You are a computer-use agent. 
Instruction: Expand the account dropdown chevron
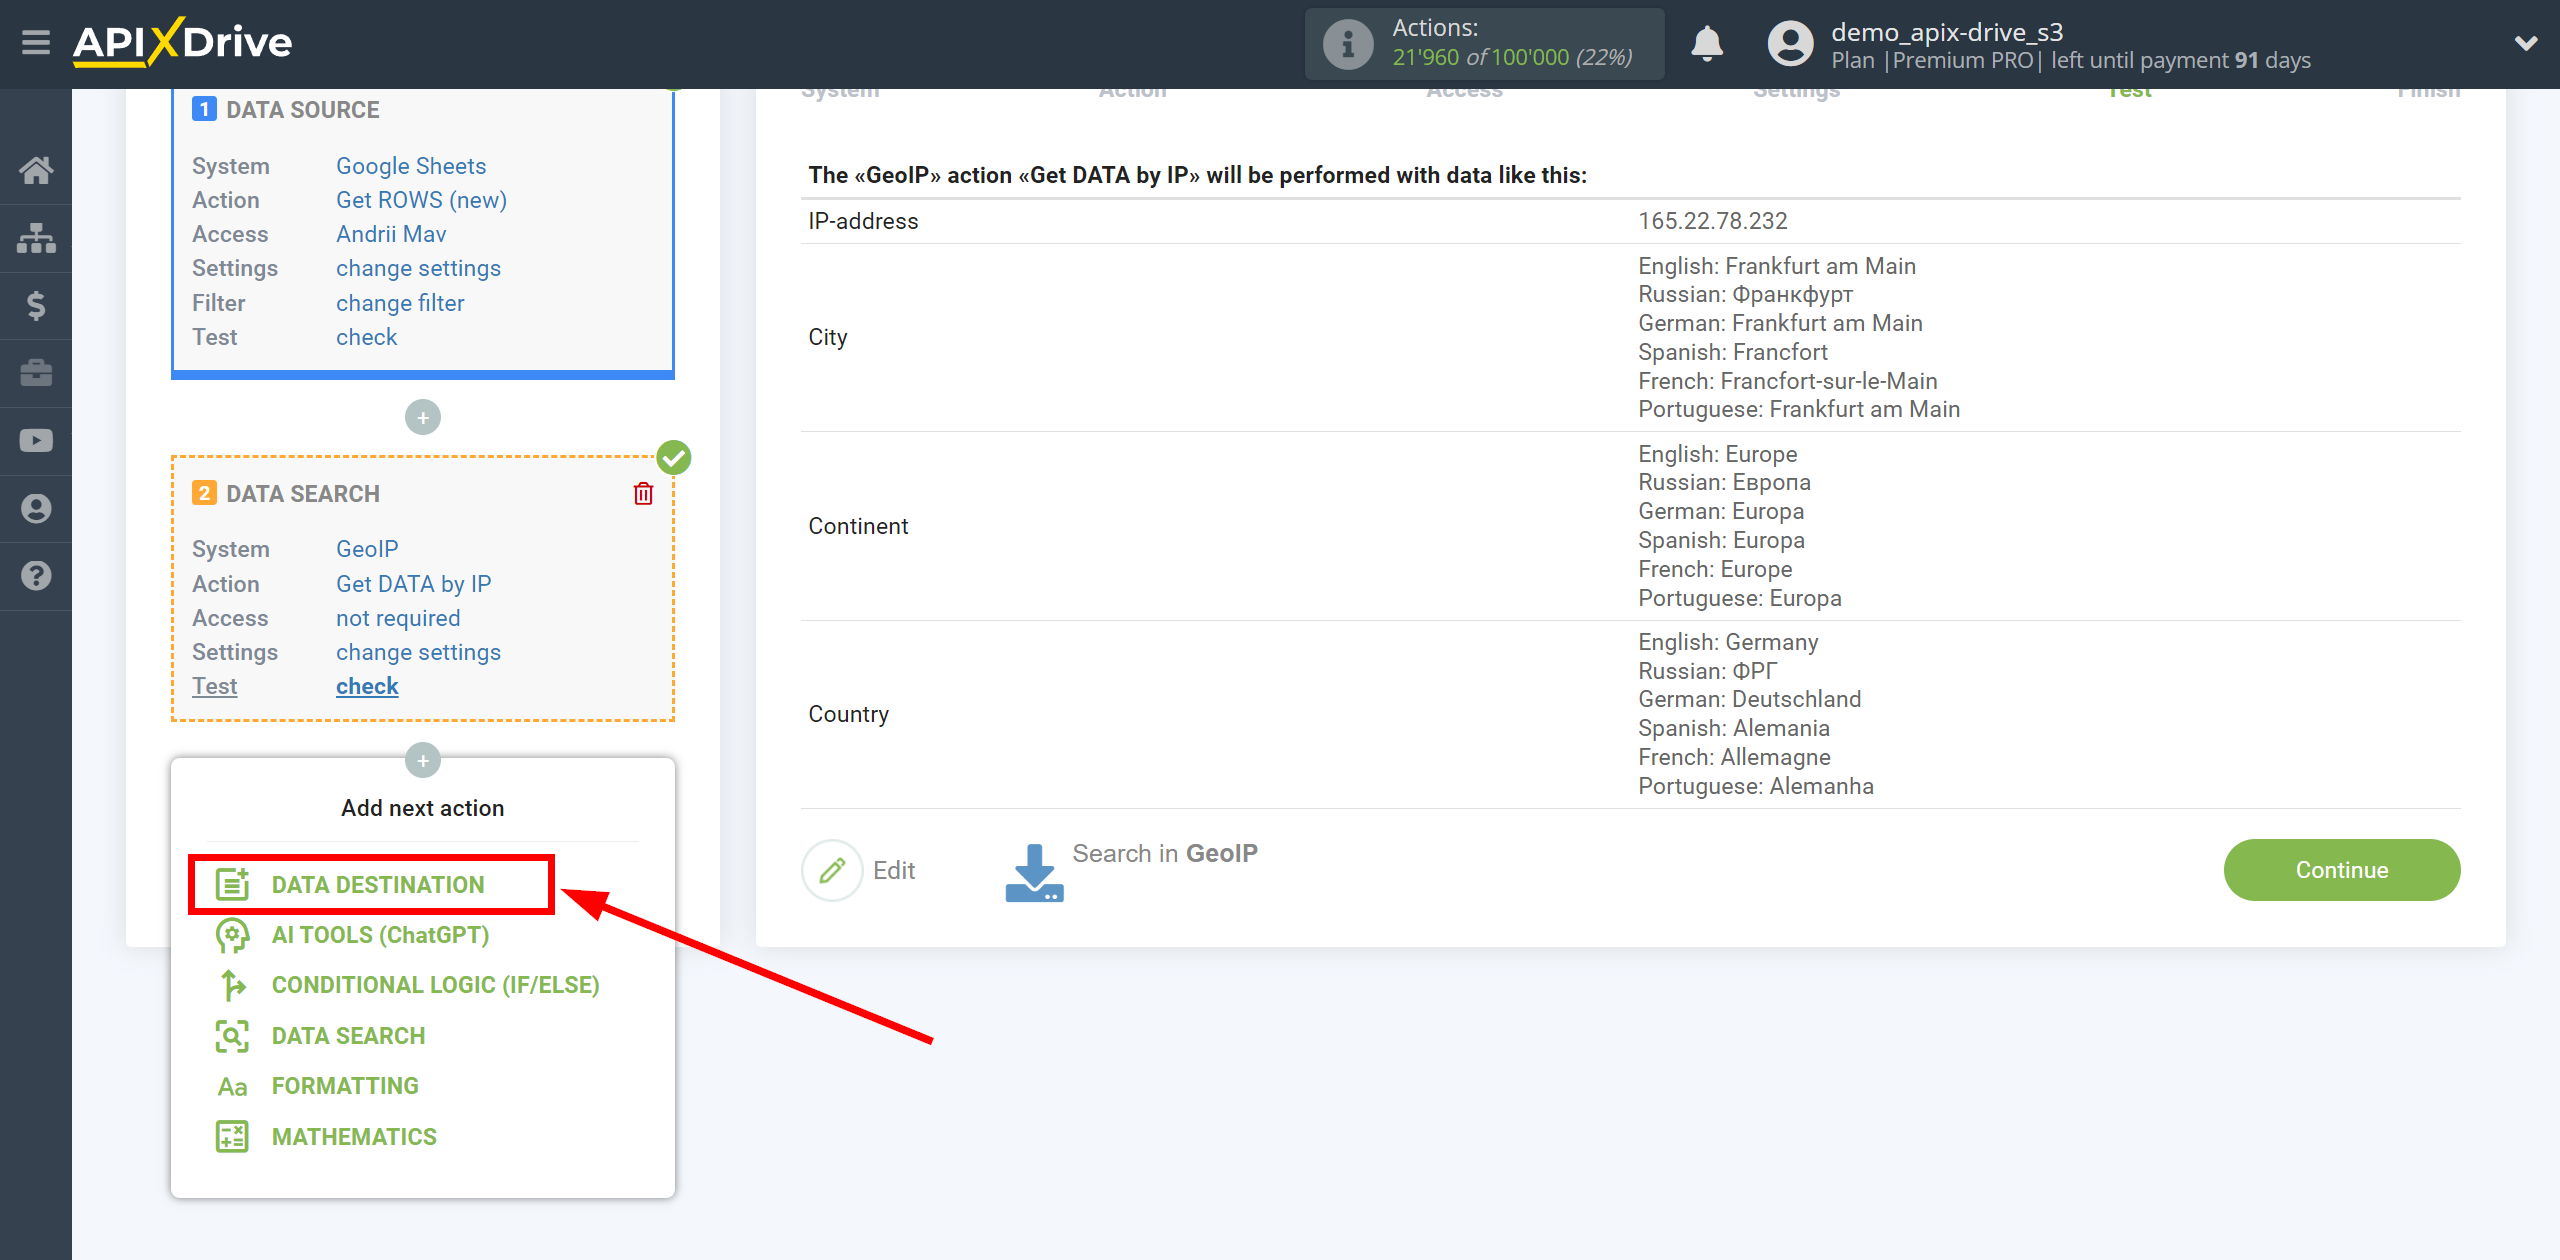click(x=2526, y=43)
